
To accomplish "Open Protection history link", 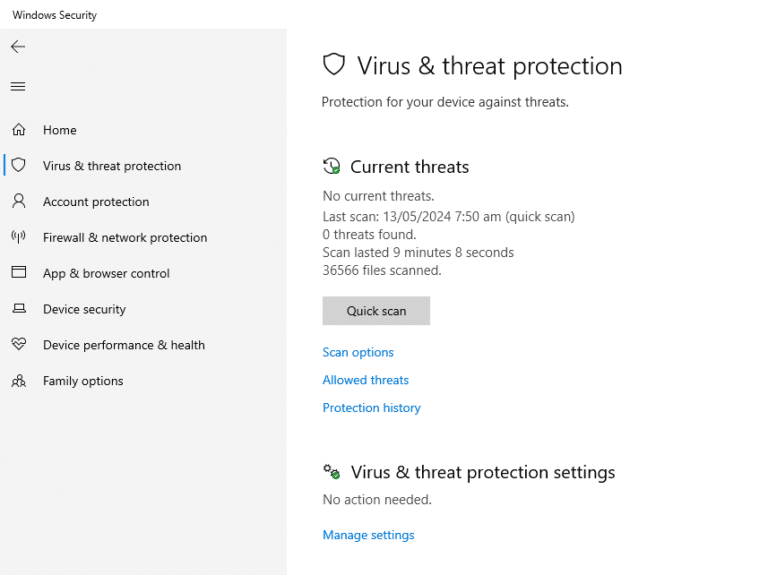I will (371, 408).
